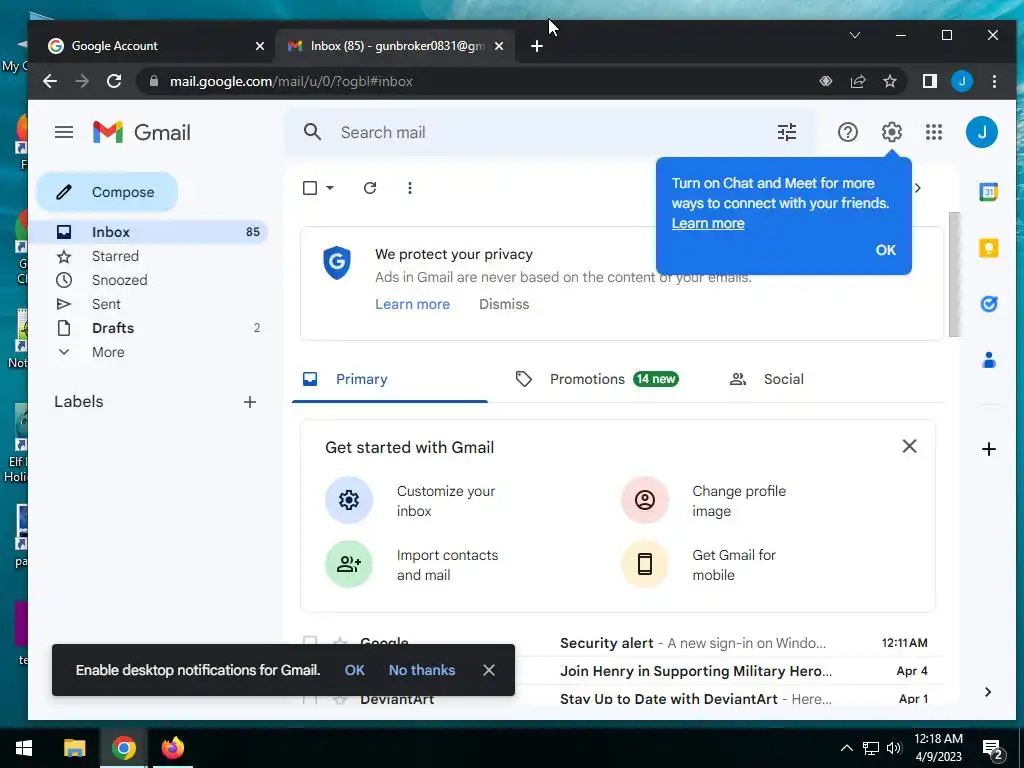This screenshot has width=1024, height=768.
Task: Open Firefox from taskbar
Action: pos(172,748)
